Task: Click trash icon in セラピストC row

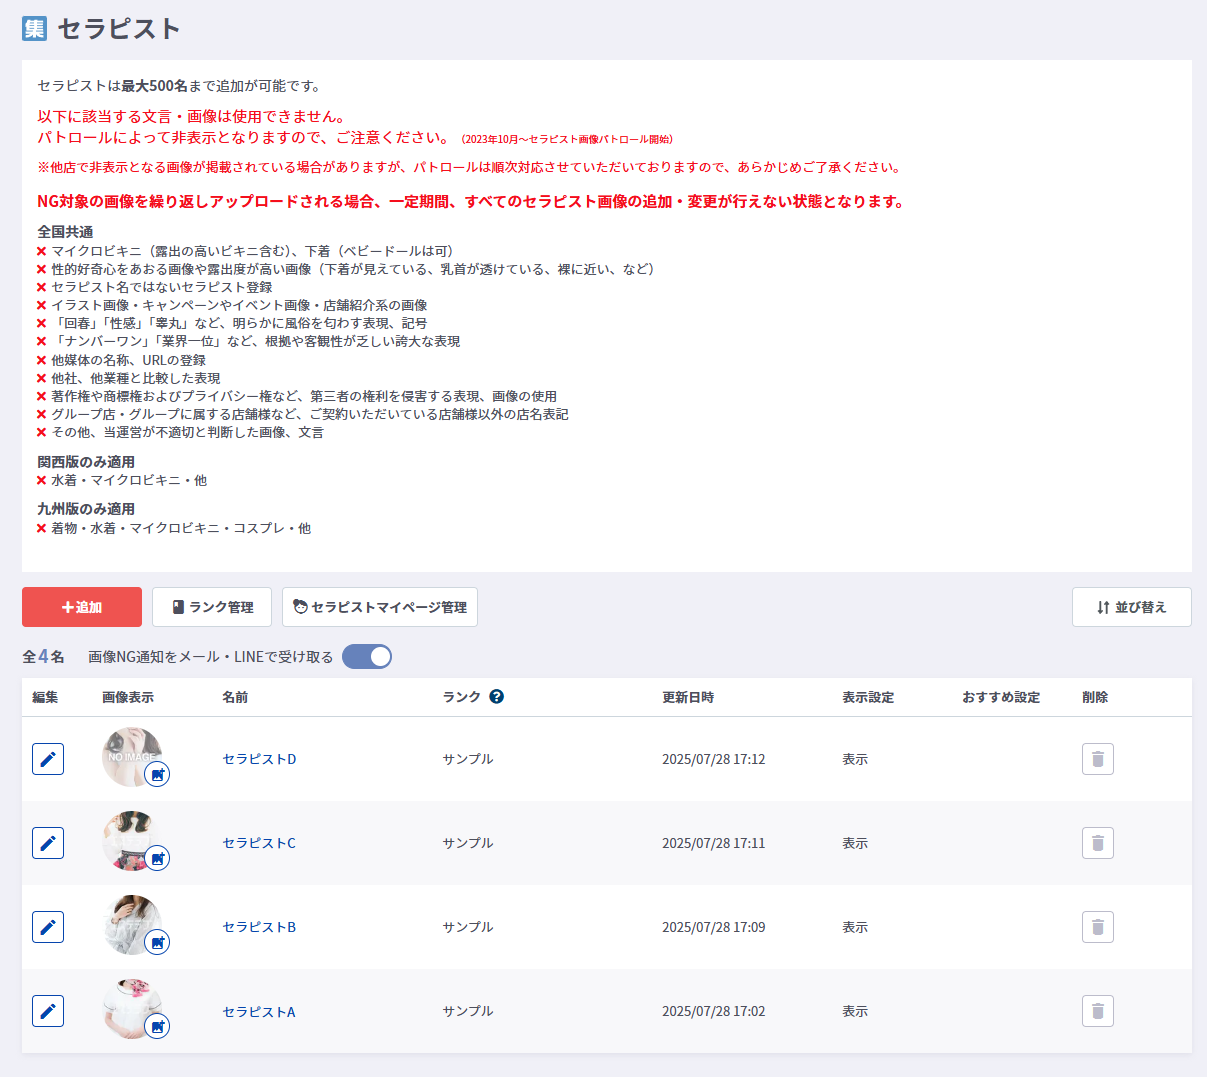Action: coord(1097,843)
